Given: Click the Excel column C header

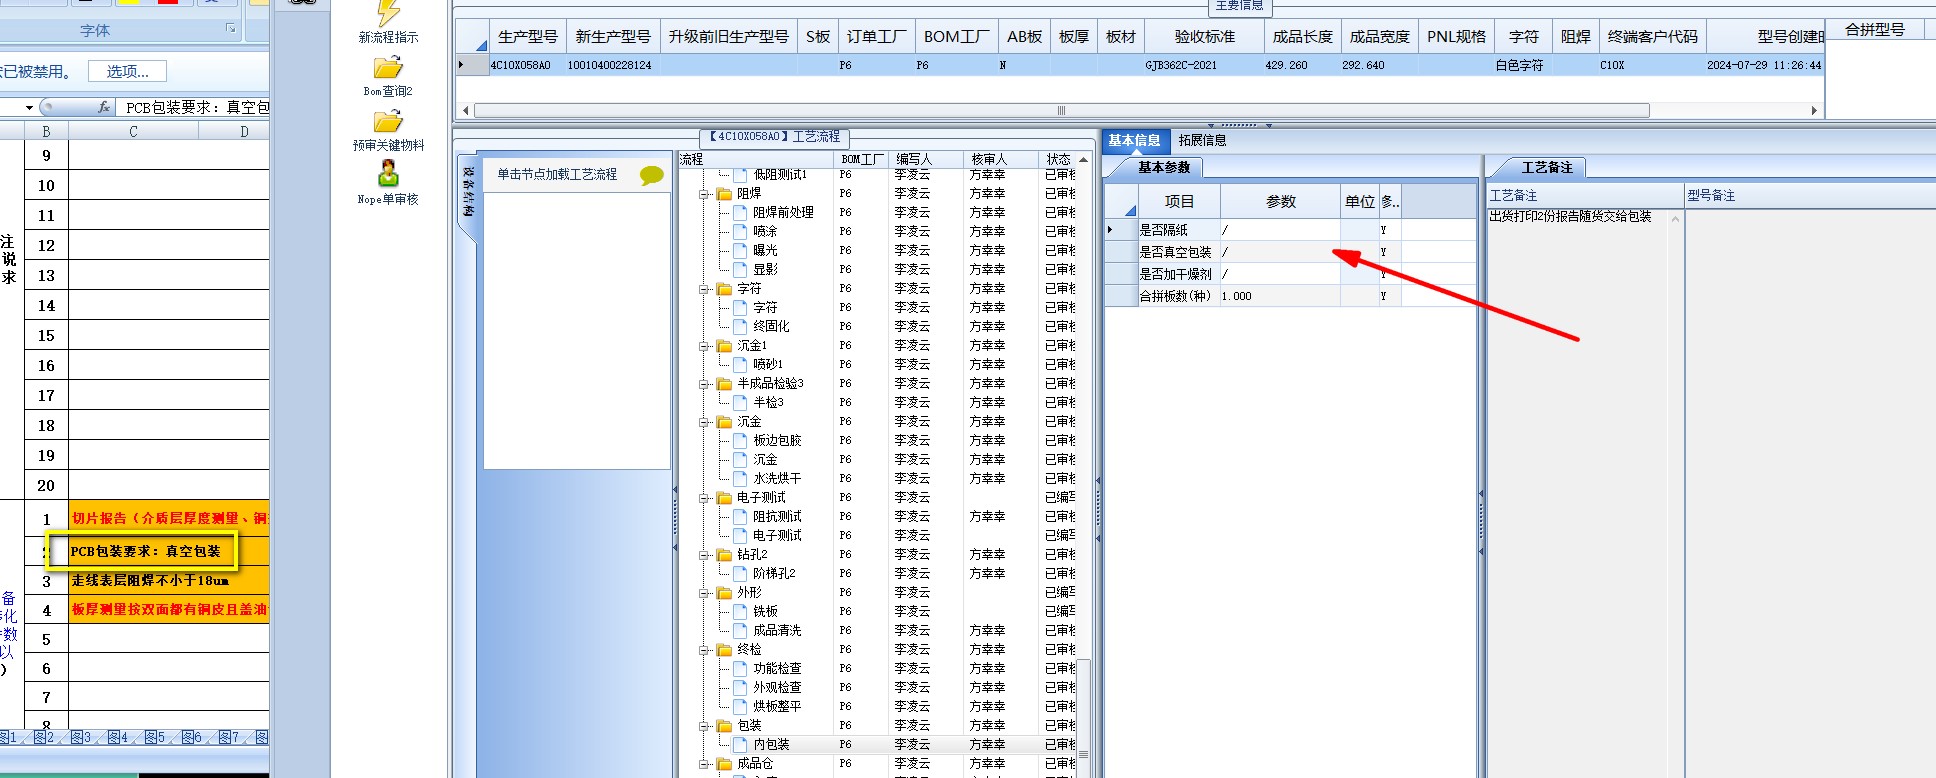Looking at the screenshot, I should 133,131.
